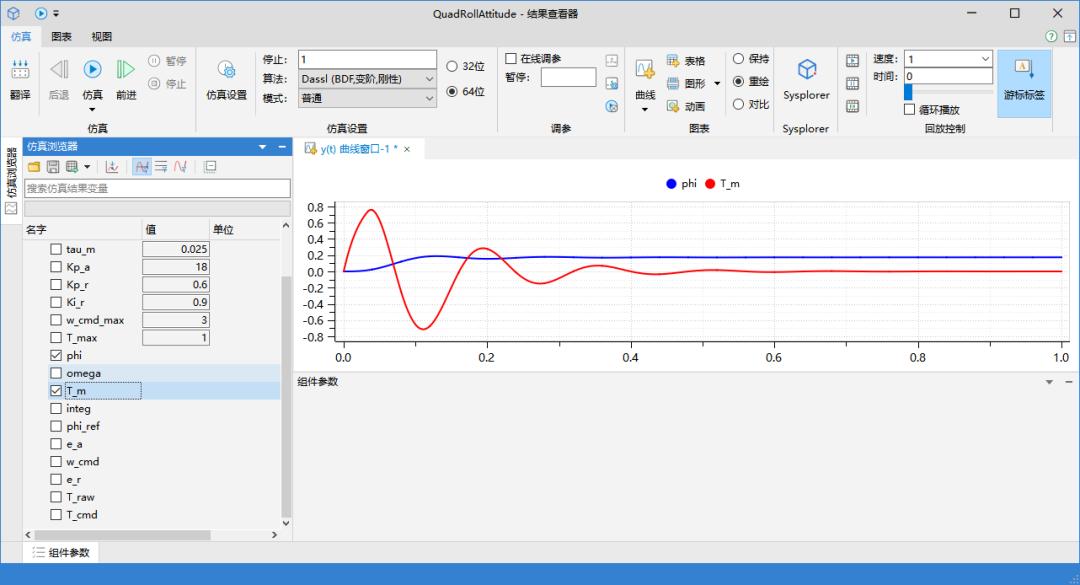Viewport: 1080px width, 585px height.
Task: Check the w_cmd variable checkbox
Action: (x=56, y=462)
